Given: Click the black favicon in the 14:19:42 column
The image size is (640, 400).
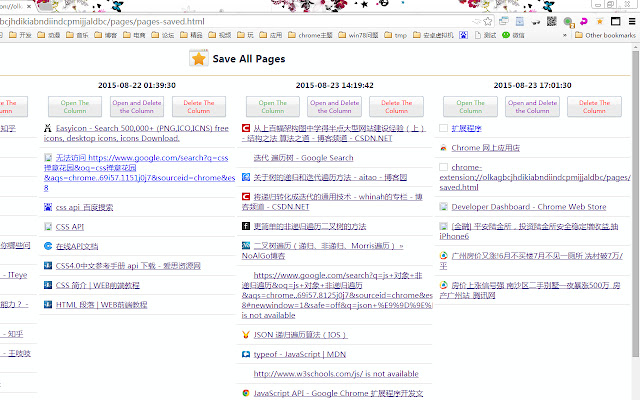Looking at the screenshot, I should (246, 226).
